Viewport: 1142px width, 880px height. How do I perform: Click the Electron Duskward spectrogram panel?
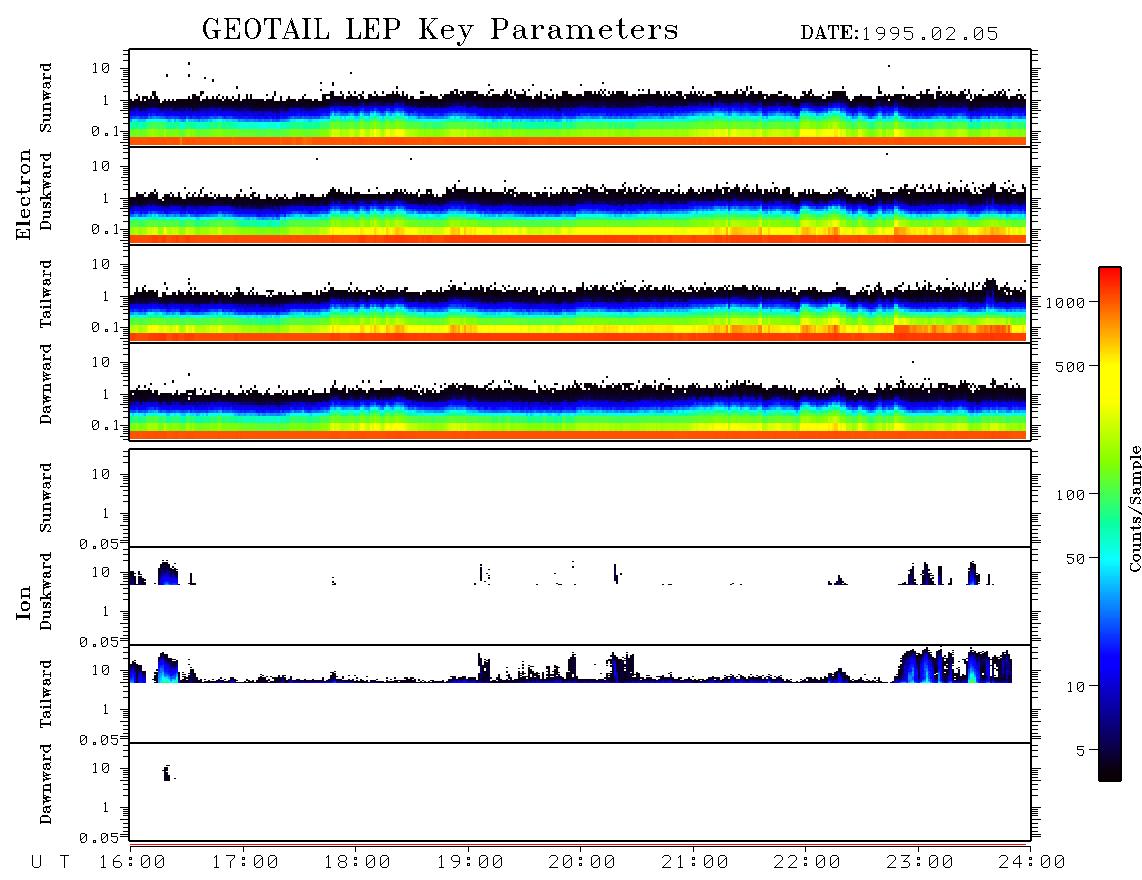pyautogui.click(x=580, y=195)
